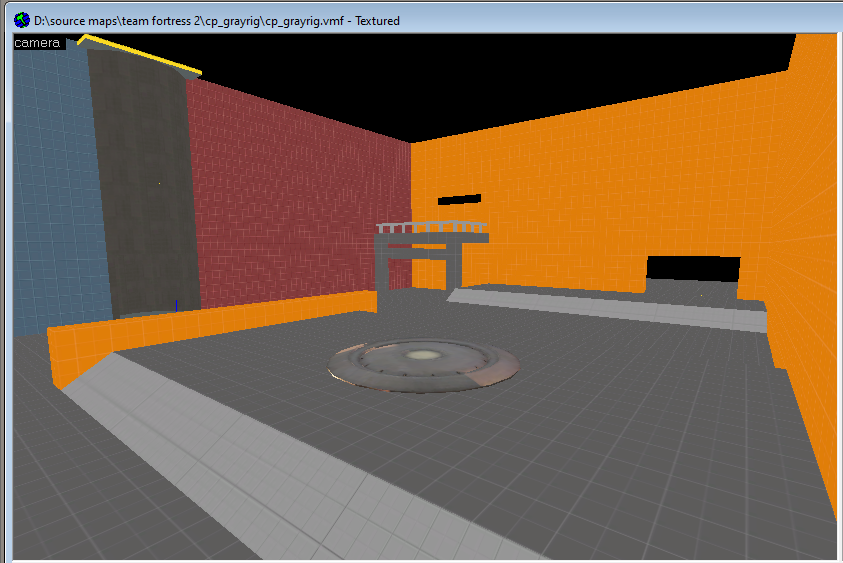Select the round control point model on the floor

[424, 365]
